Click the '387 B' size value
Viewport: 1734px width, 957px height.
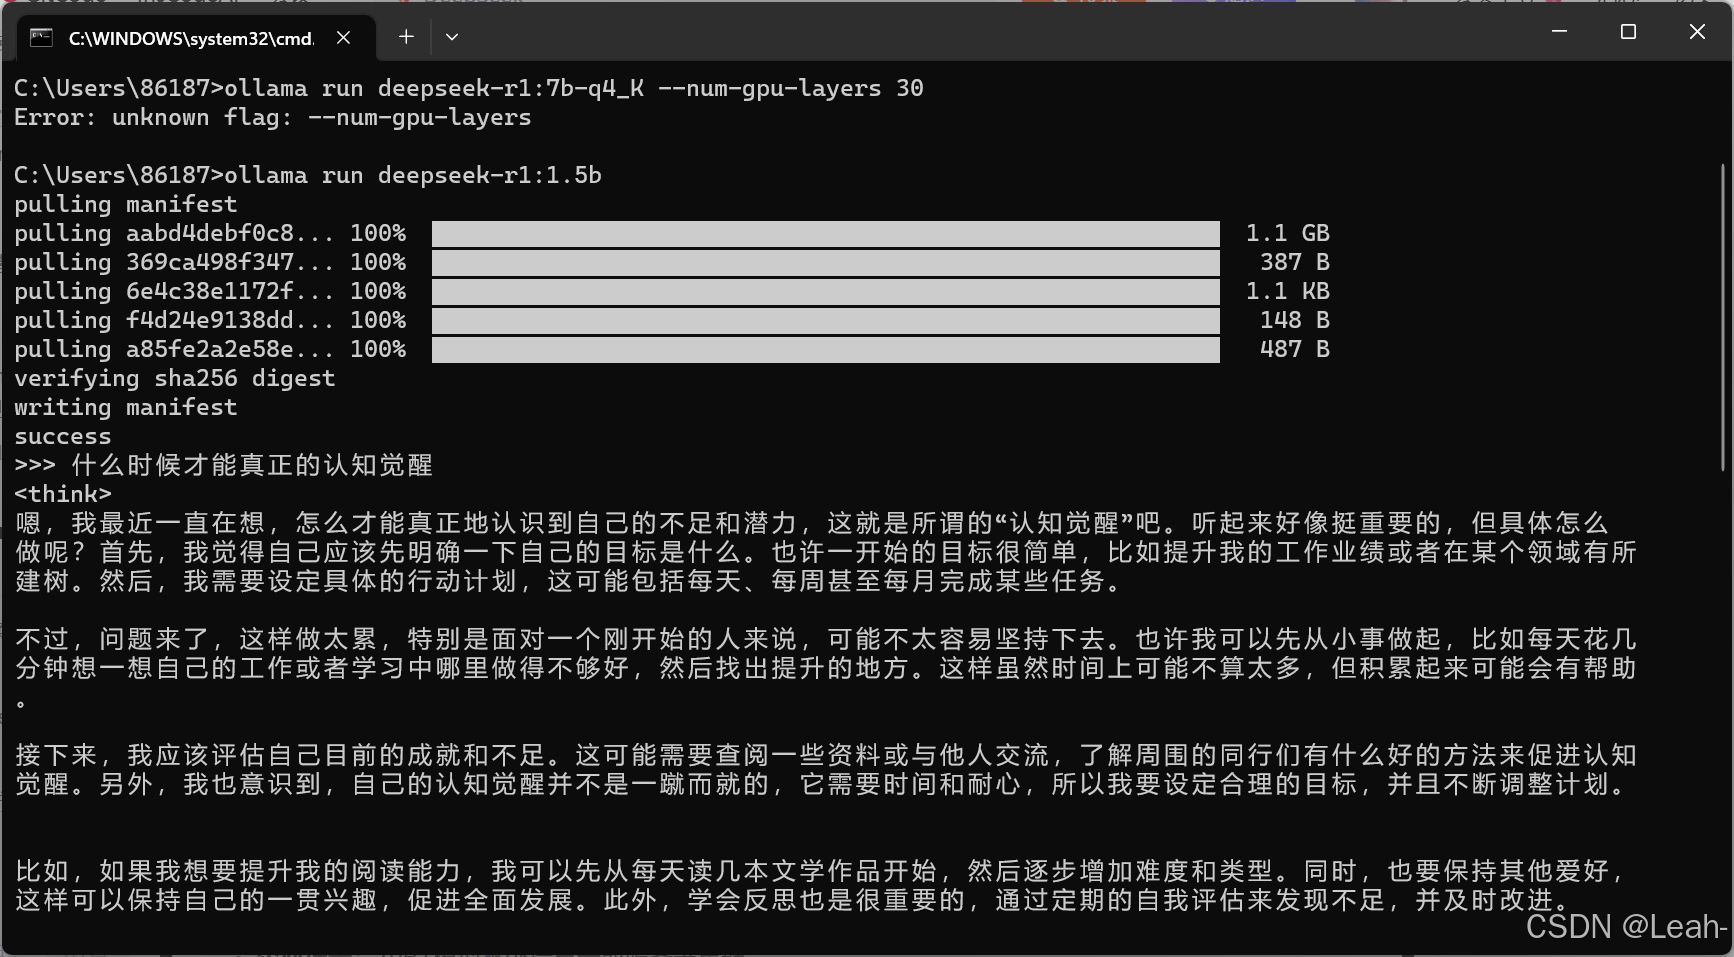point(1295,263)
